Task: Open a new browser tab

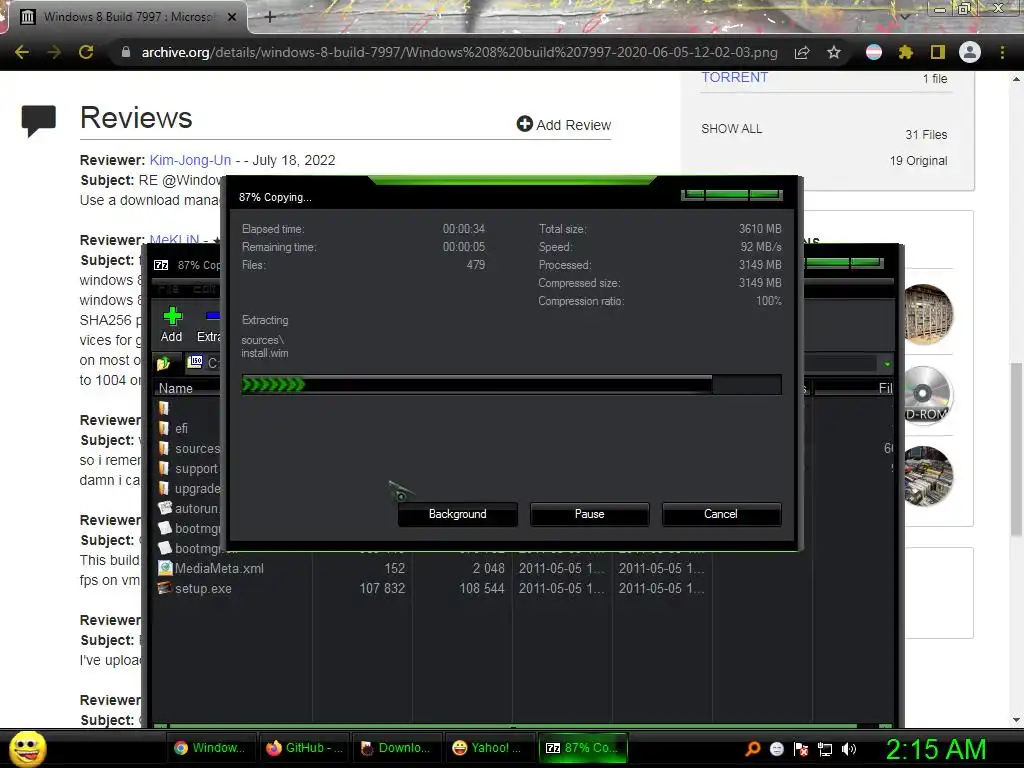Action: pyautogui.click(x=270, y=17)
